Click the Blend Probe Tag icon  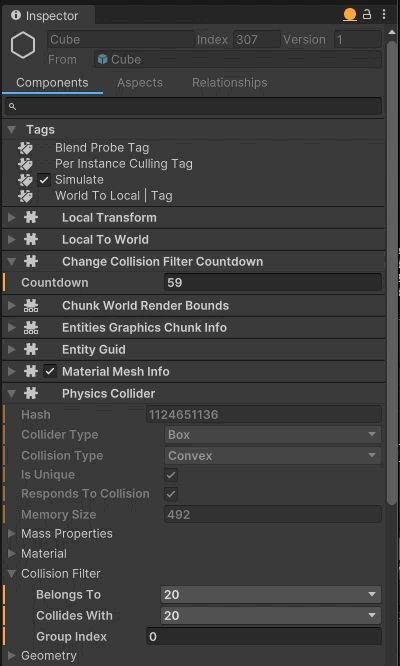[25, 148]
